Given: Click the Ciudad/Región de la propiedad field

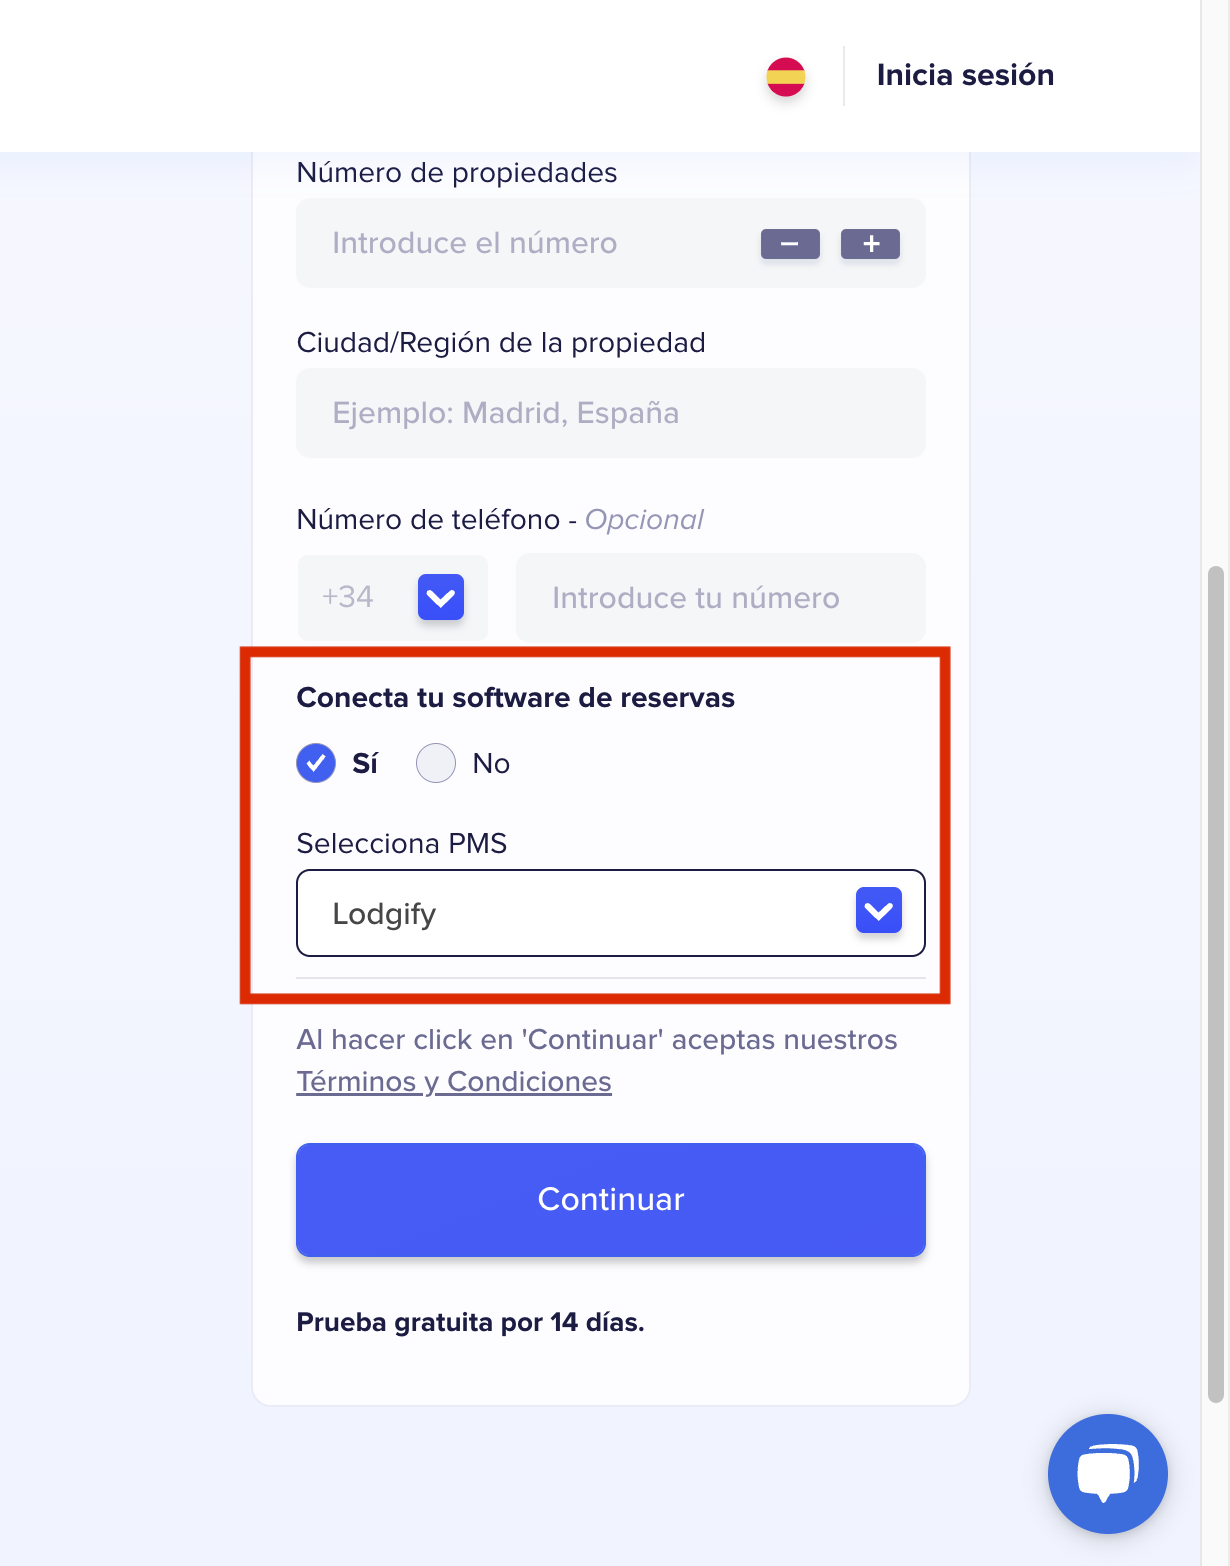Looking at the screenshot, I should coord(610,413).
